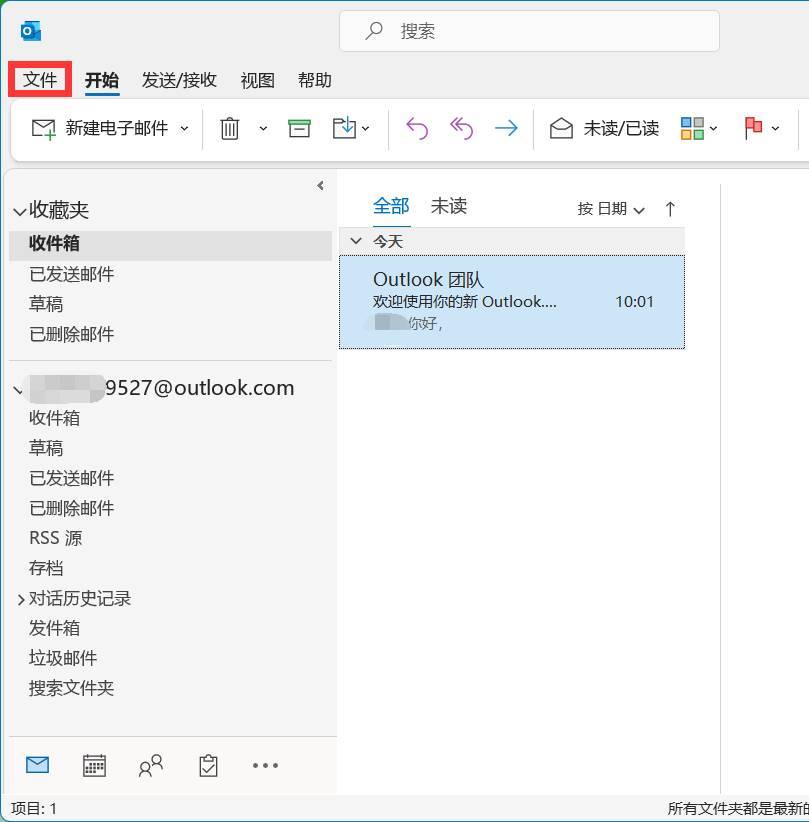Screen dimensions: 809x822
Task: Open the Calendar view icon
Action: (94, 765)
